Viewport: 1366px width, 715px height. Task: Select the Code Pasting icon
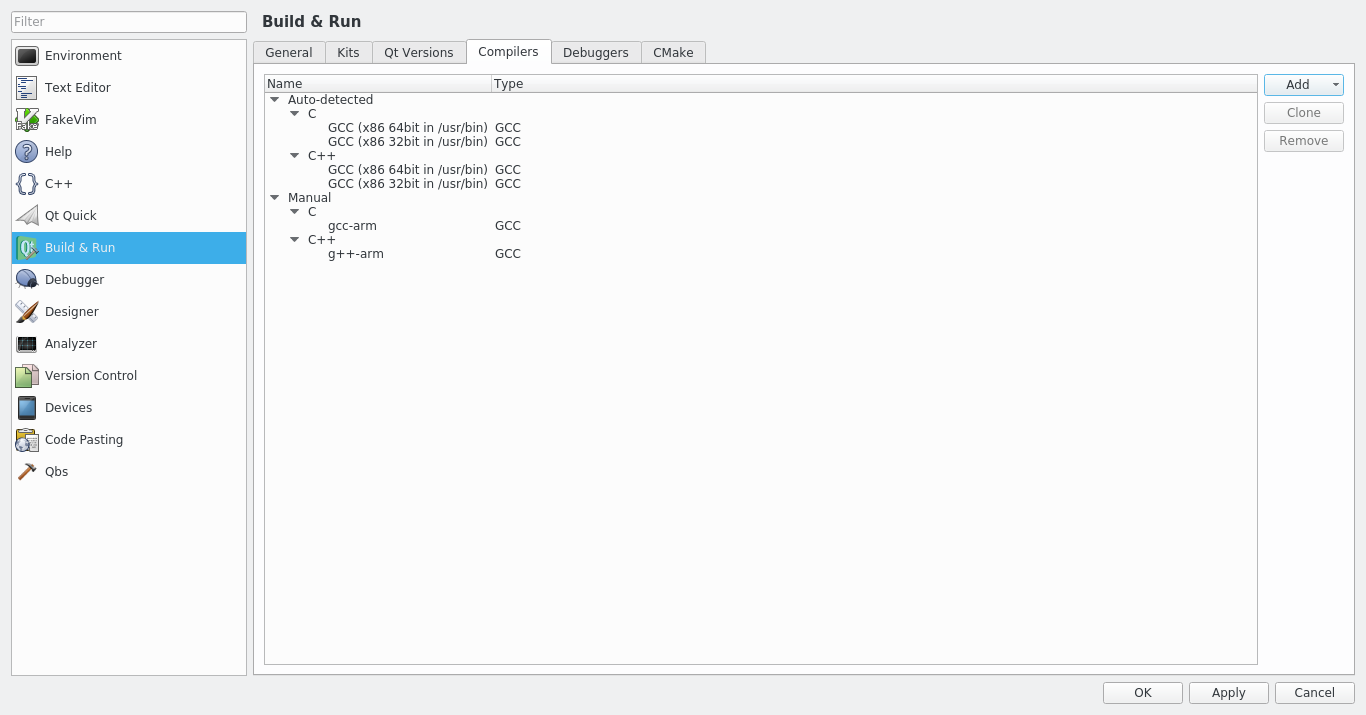point(27,440)
